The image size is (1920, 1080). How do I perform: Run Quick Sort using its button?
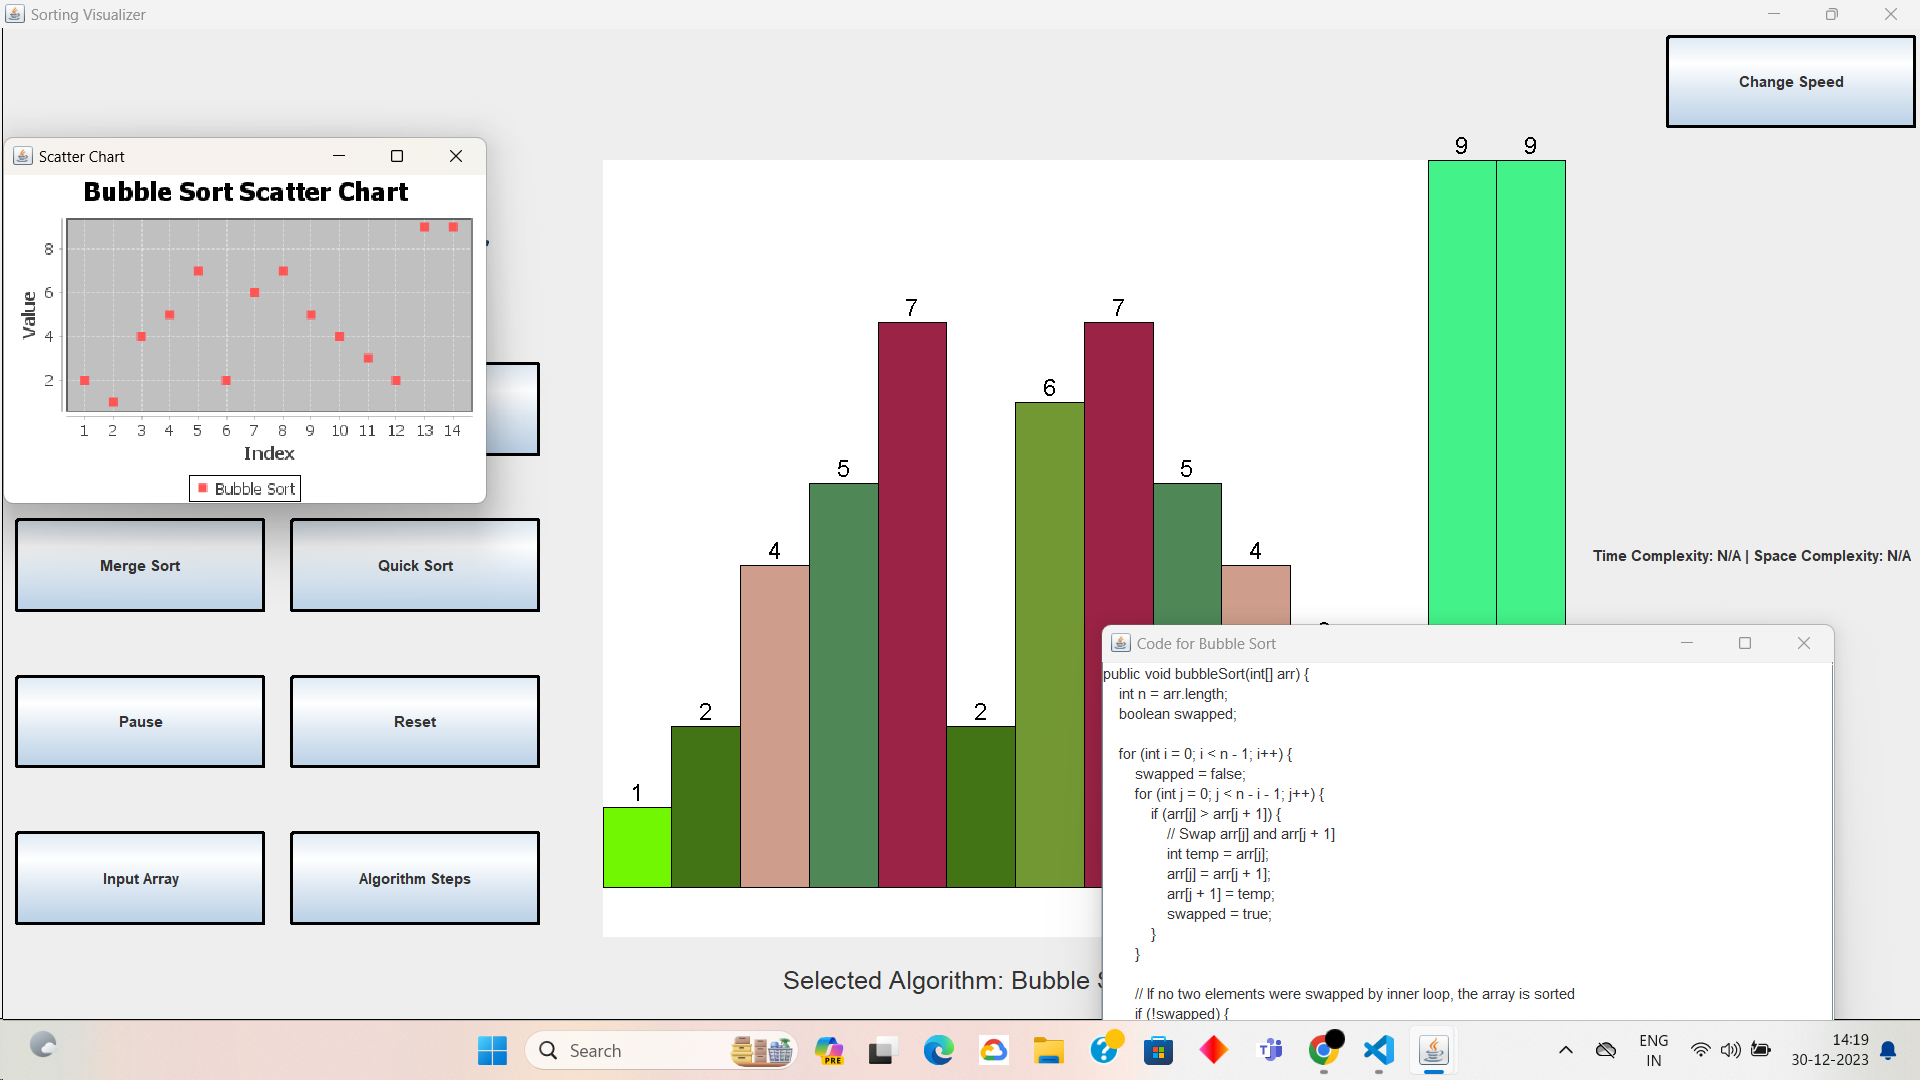point(414,565)
